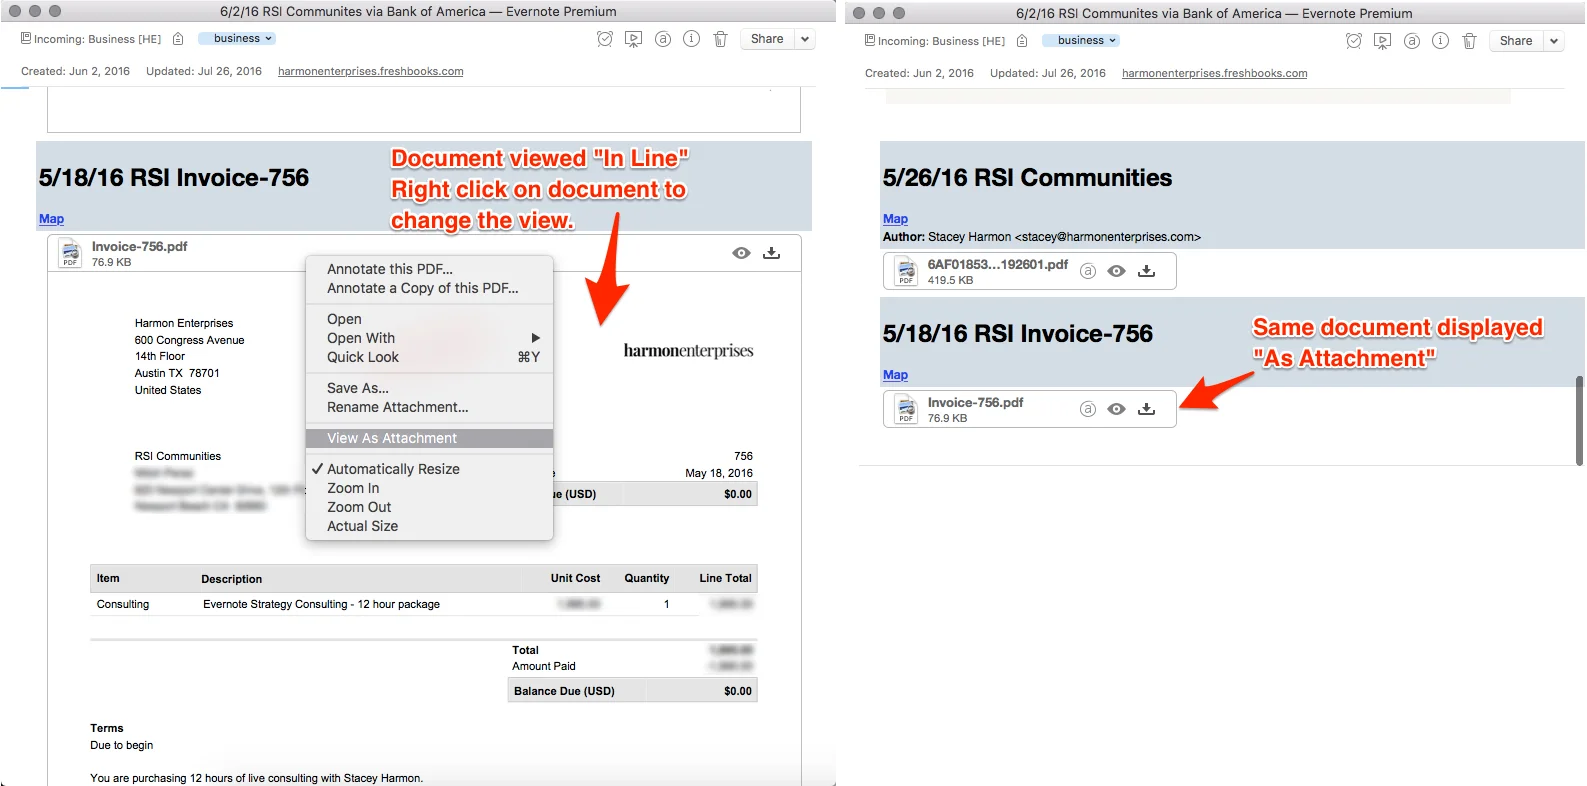Click Incoming: Business [HE] notebook name left window

coord(97,39)
